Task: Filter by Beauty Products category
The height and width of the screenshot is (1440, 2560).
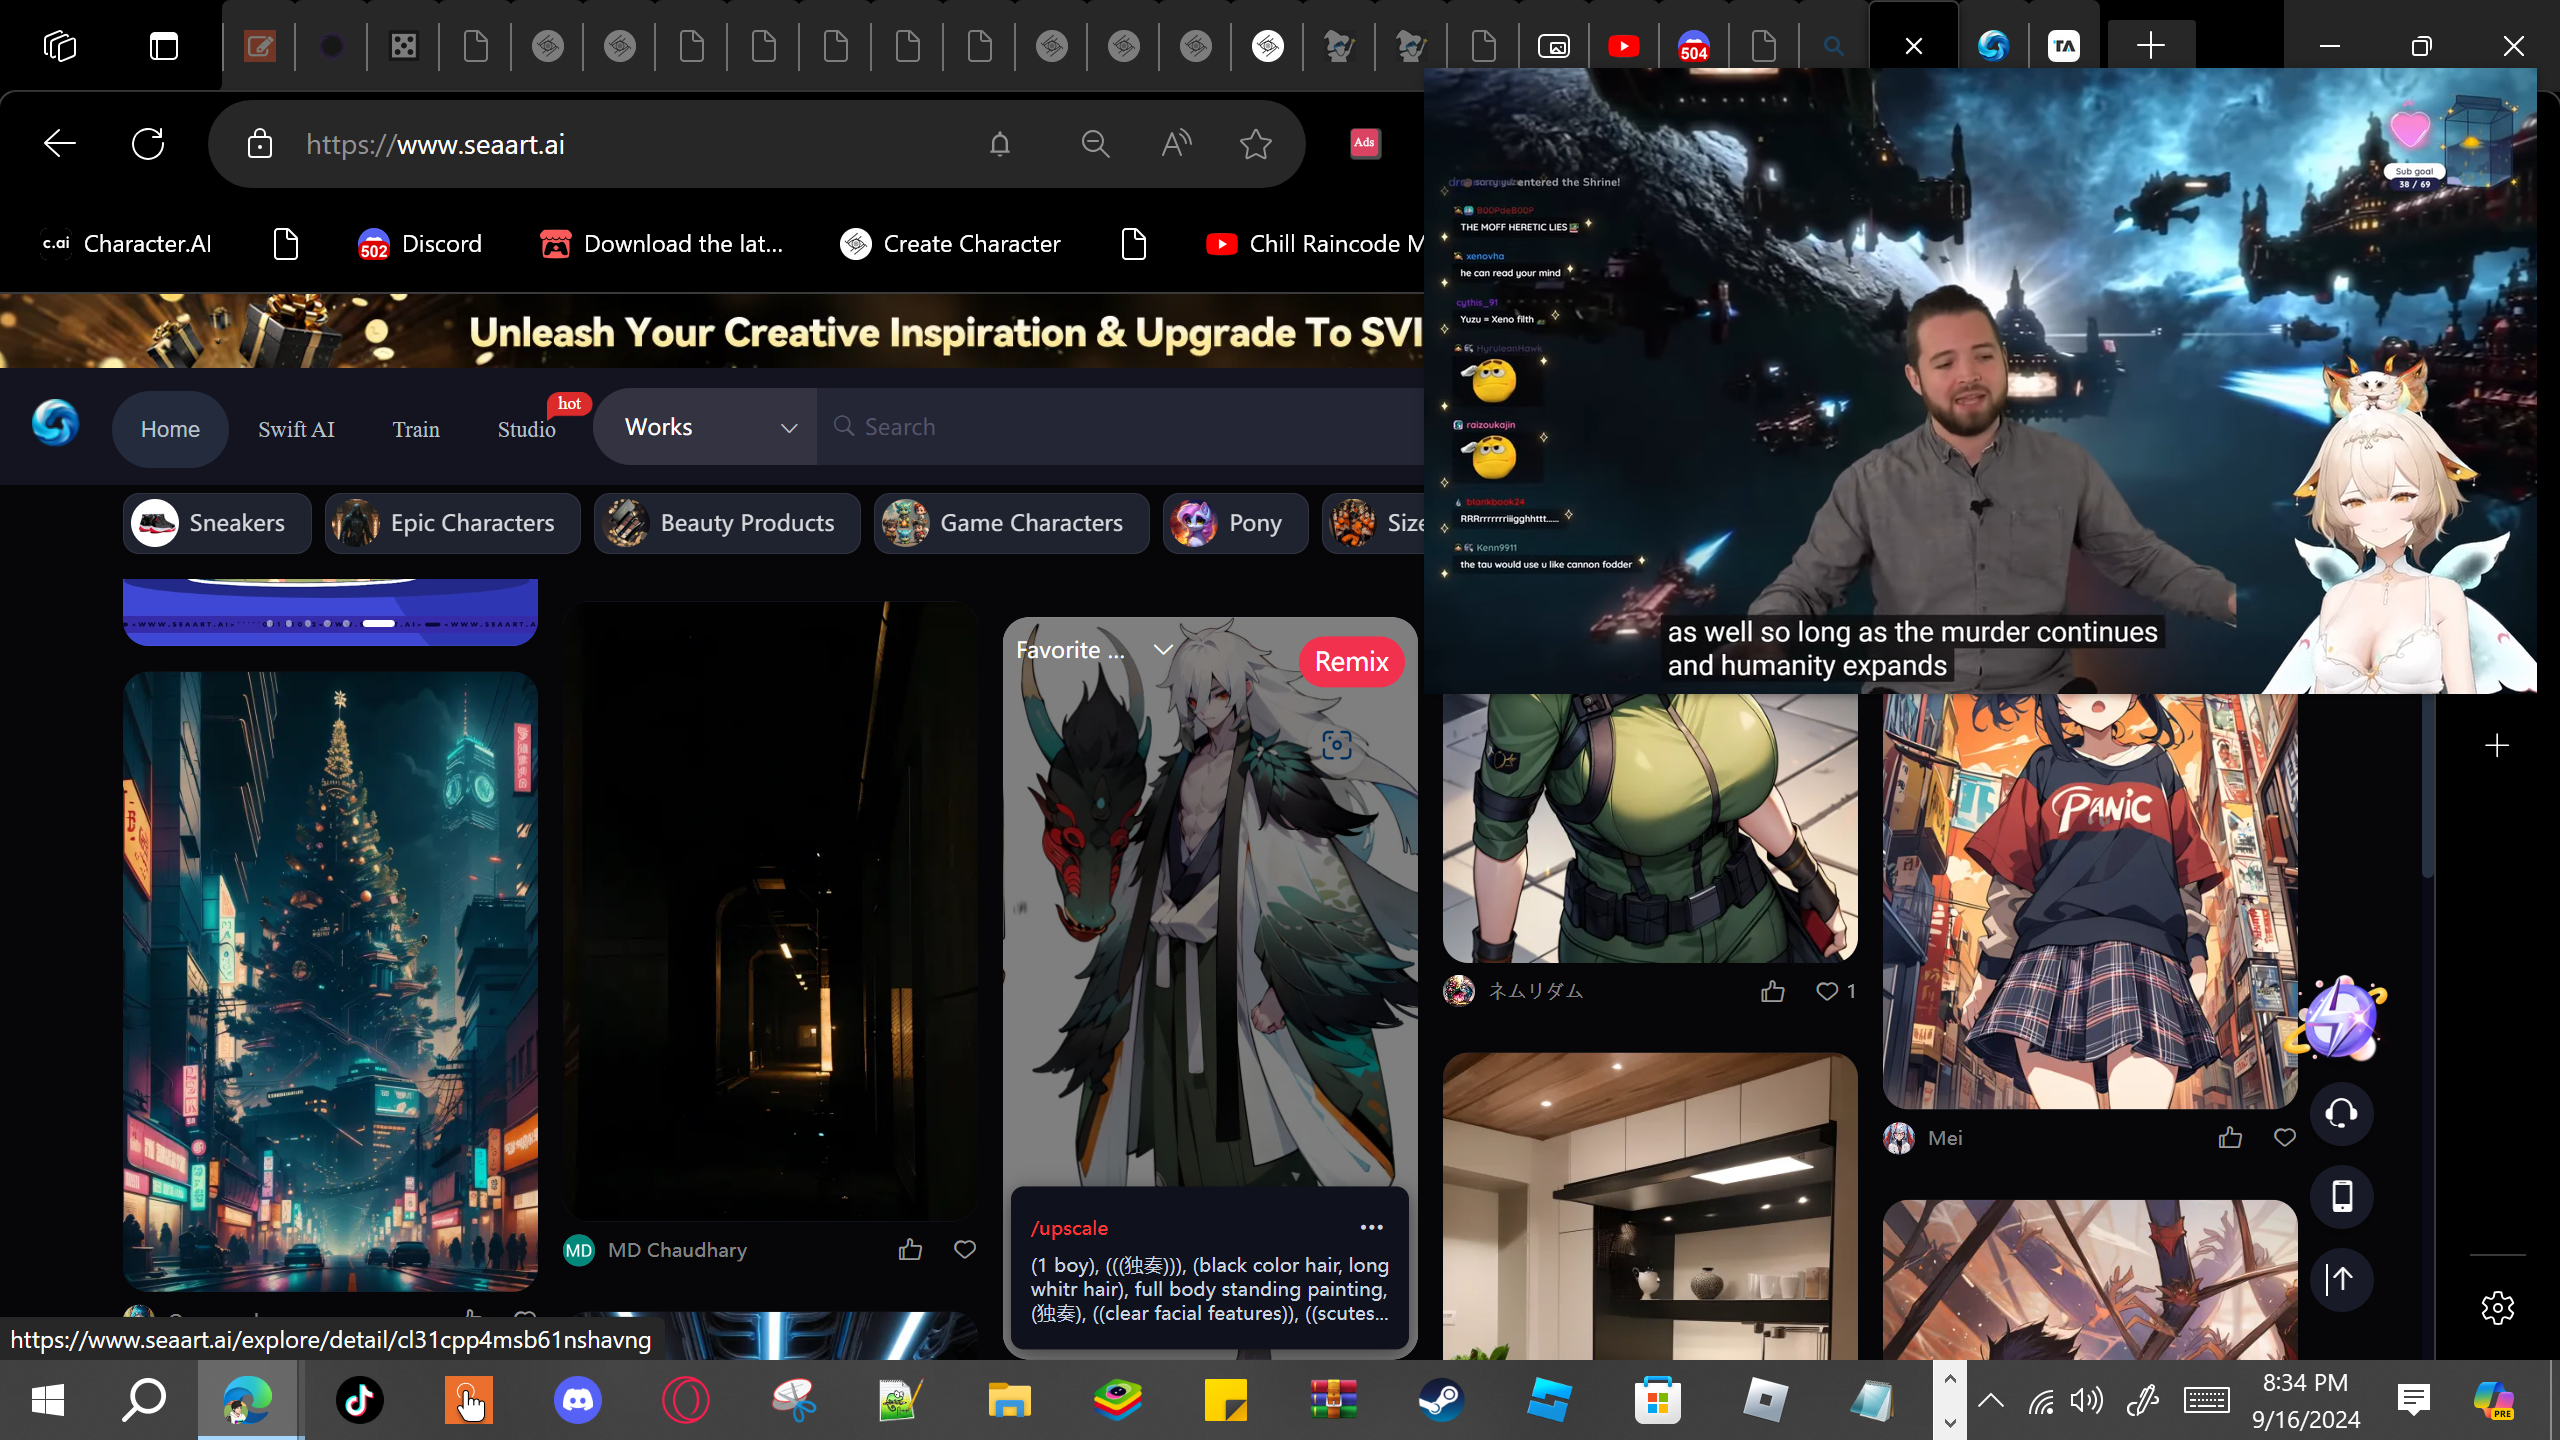Action: (727, 523)
